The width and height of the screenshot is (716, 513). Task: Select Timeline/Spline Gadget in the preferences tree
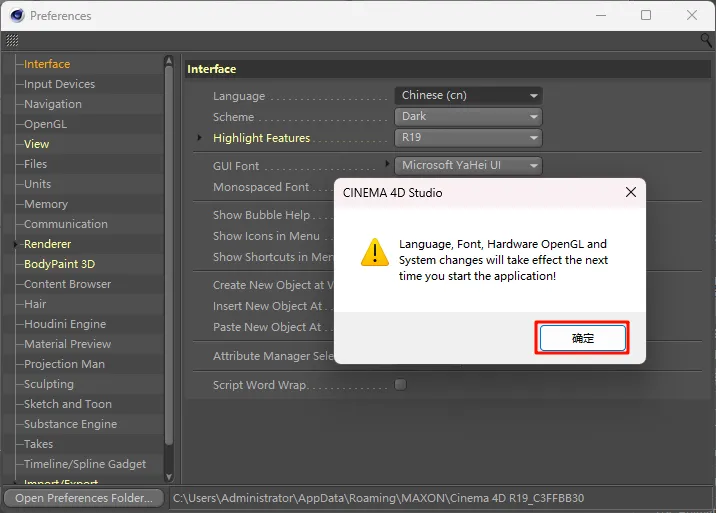click(85, 464)
